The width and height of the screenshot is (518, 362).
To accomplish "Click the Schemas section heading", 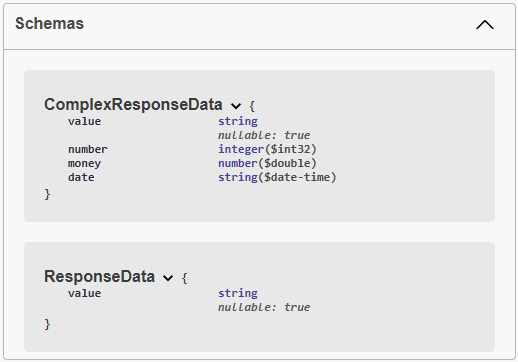I will click(x=49, y=24).
